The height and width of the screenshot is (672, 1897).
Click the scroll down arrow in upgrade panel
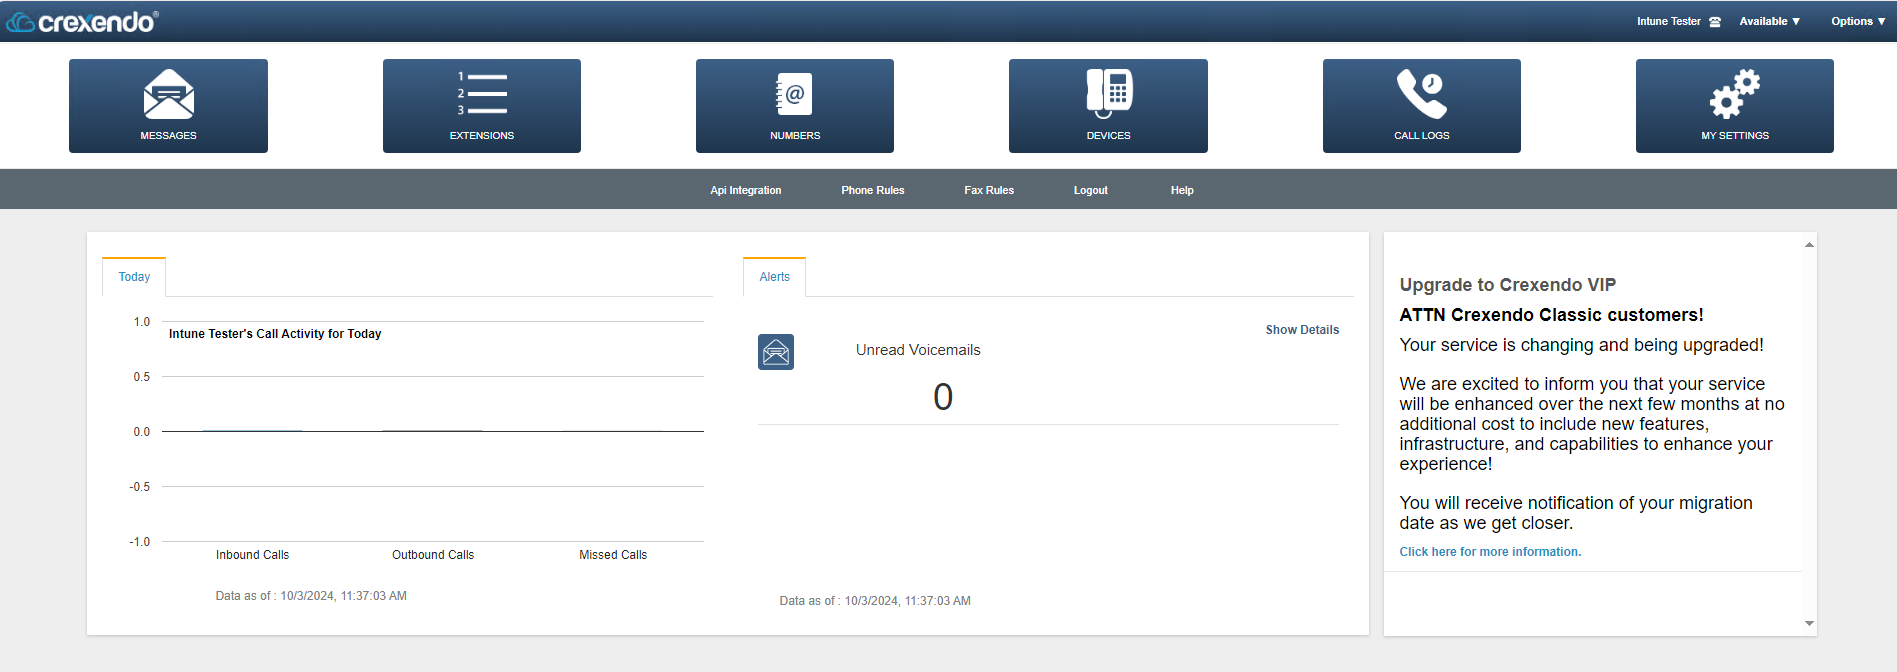coord(1809,623)
